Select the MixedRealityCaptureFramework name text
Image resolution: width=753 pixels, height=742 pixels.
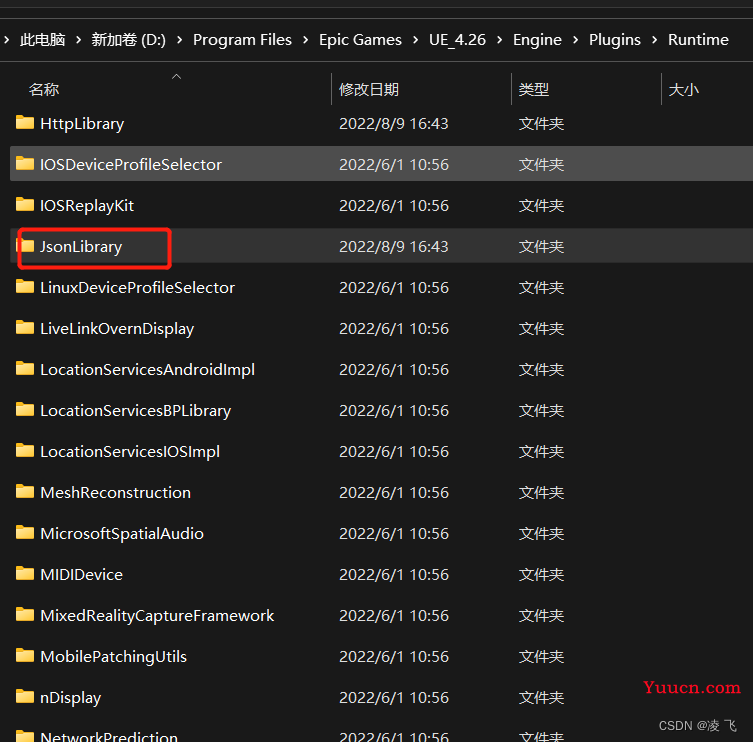157,616
